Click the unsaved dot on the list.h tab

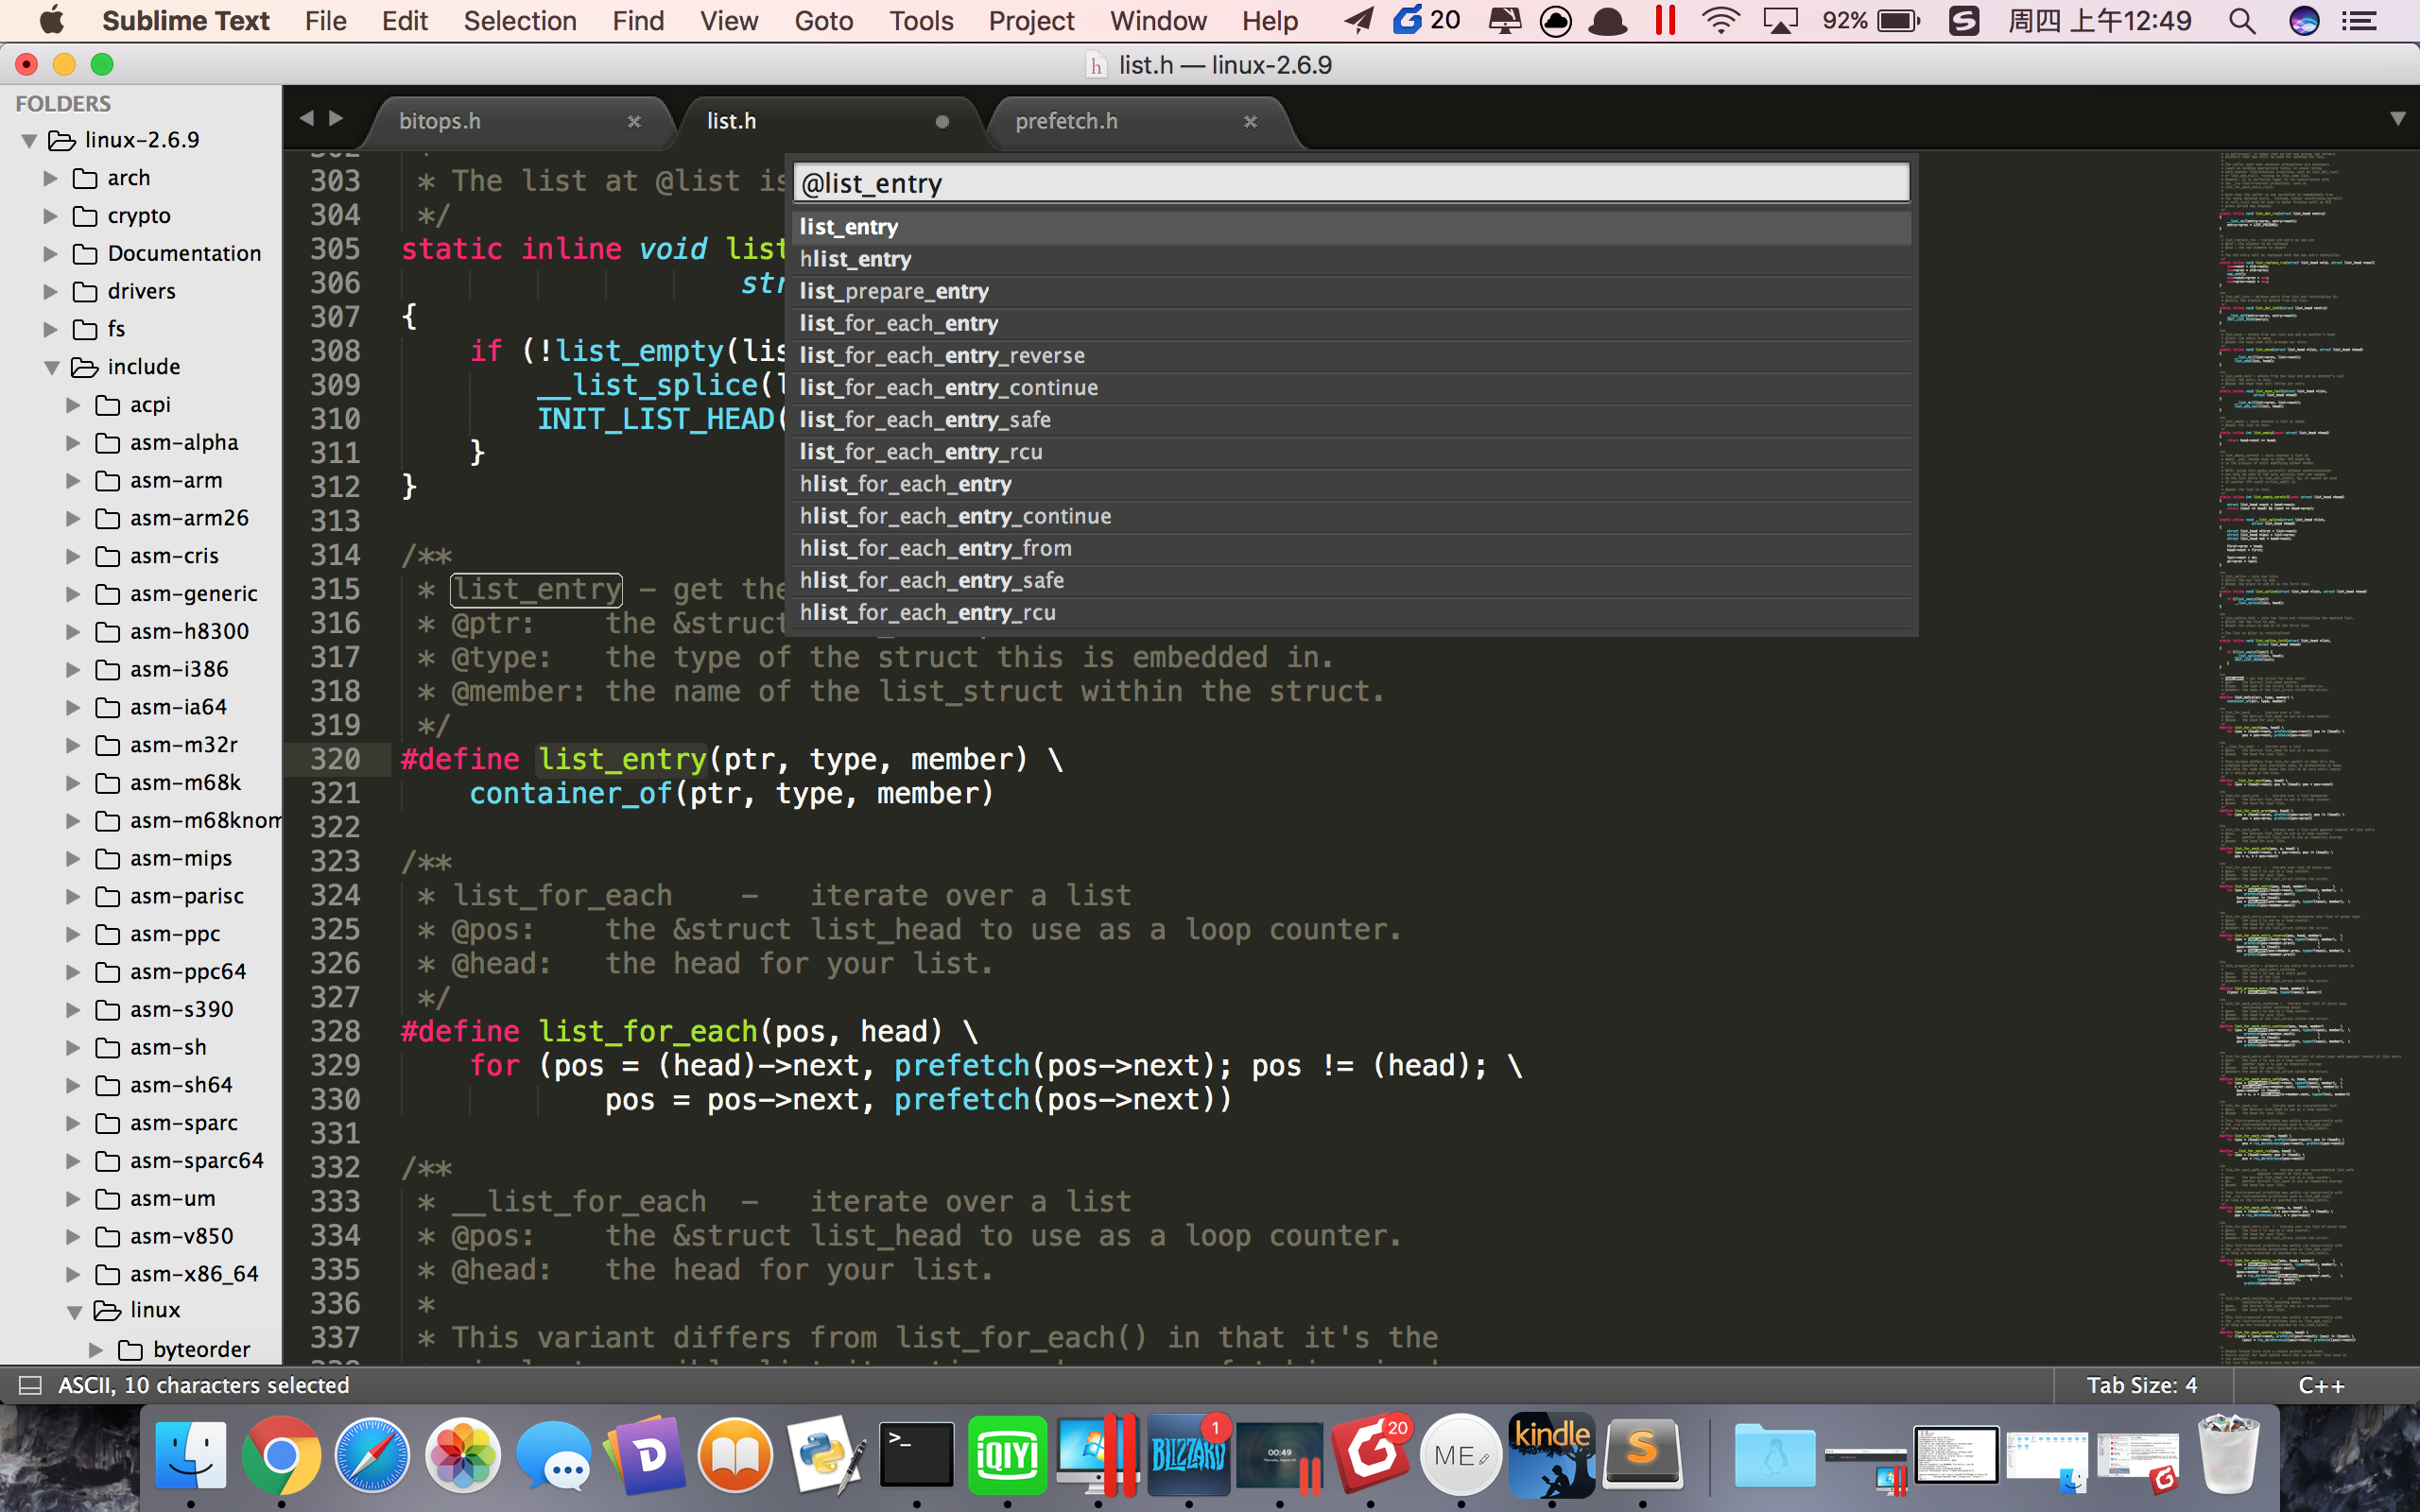[x=942, y=121]
